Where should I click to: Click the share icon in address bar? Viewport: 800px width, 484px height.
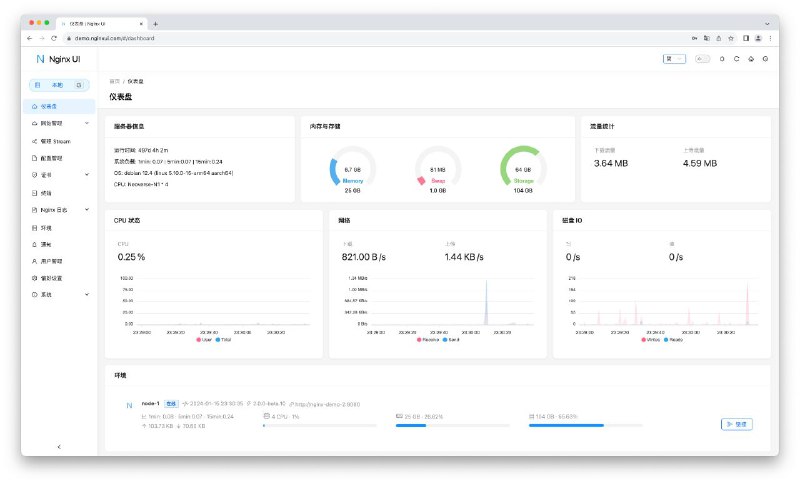tap(718, 38)
